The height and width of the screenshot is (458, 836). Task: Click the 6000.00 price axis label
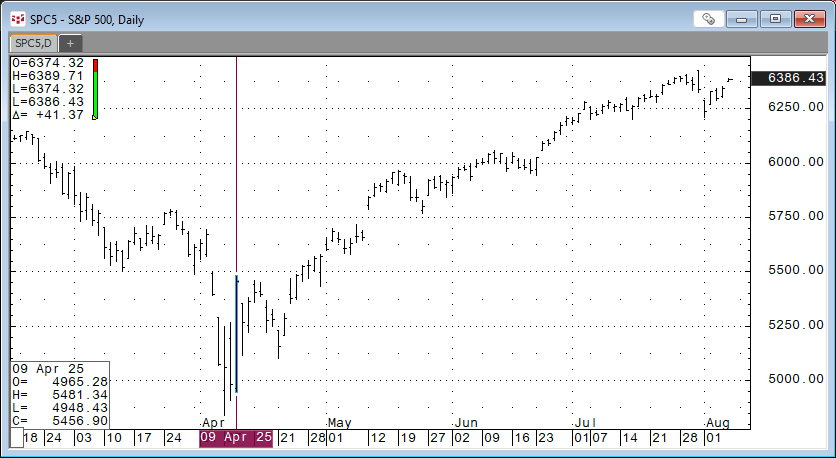pyautogui.click(x=795, y=162)
